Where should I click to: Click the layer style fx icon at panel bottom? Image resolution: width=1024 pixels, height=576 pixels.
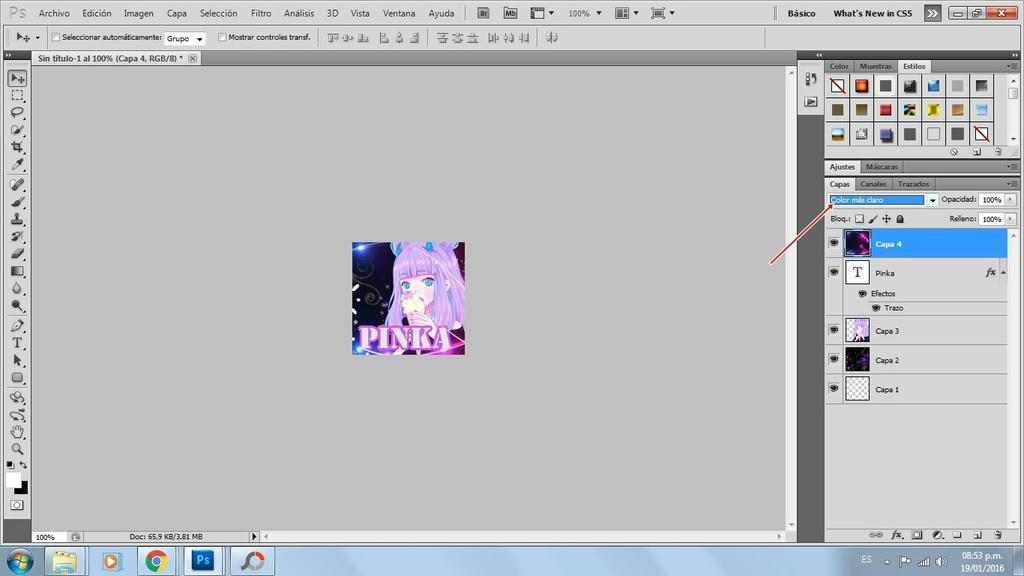897,535
